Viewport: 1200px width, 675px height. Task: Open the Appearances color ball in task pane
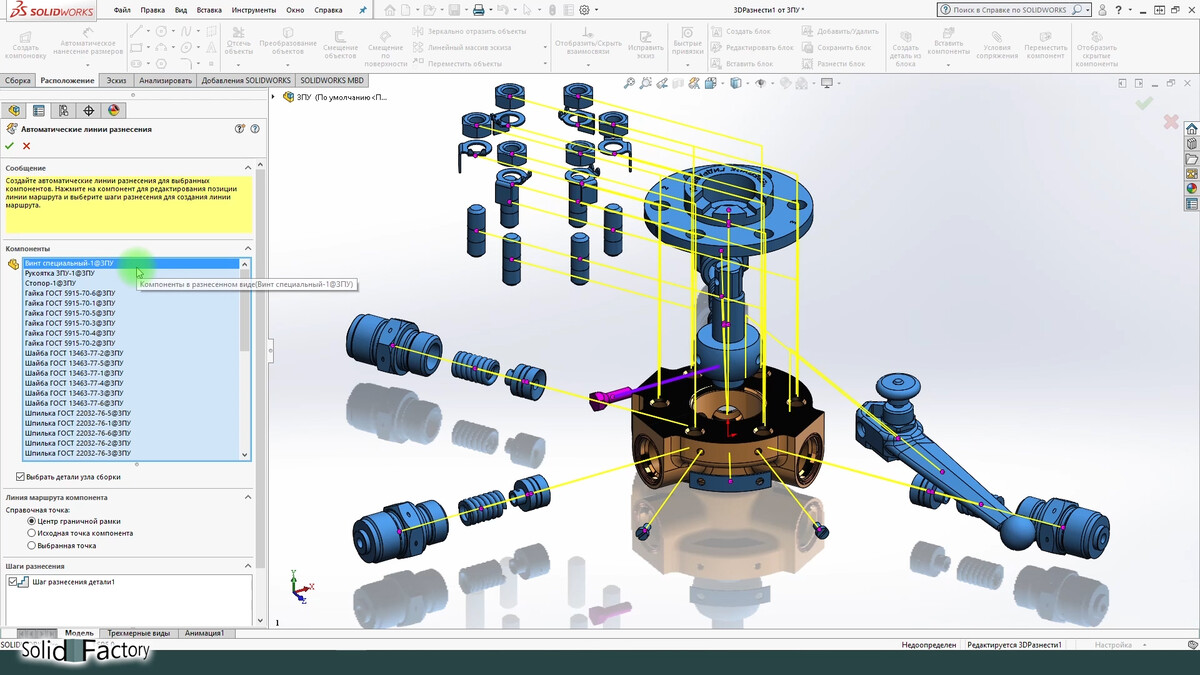[x=1191, y=188]
